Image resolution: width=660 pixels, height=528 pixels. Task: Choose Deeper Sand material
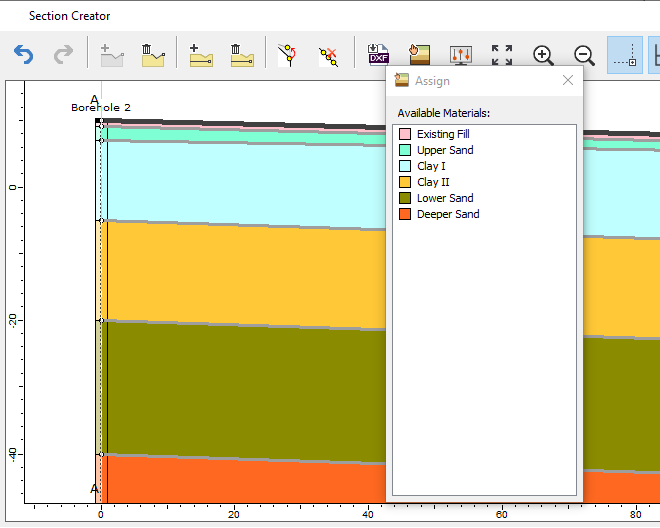pyautogui.click(x=447, y=214)
